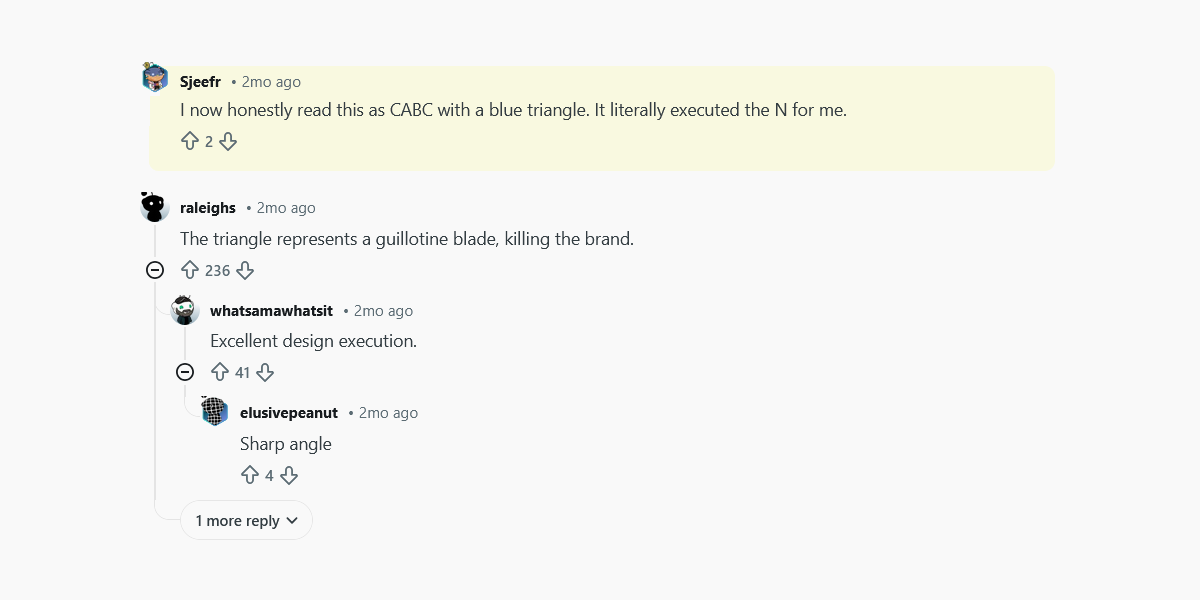1200x600 pixels.
Task: Click elusivepeanut's checkered avatar
Action: point(214,411)
